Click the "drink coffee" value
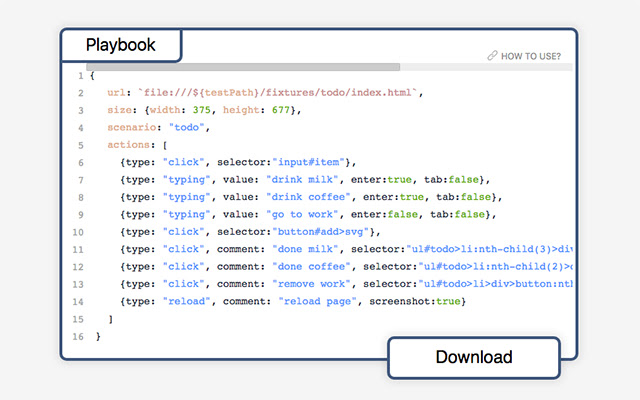 tap(308, 197)
